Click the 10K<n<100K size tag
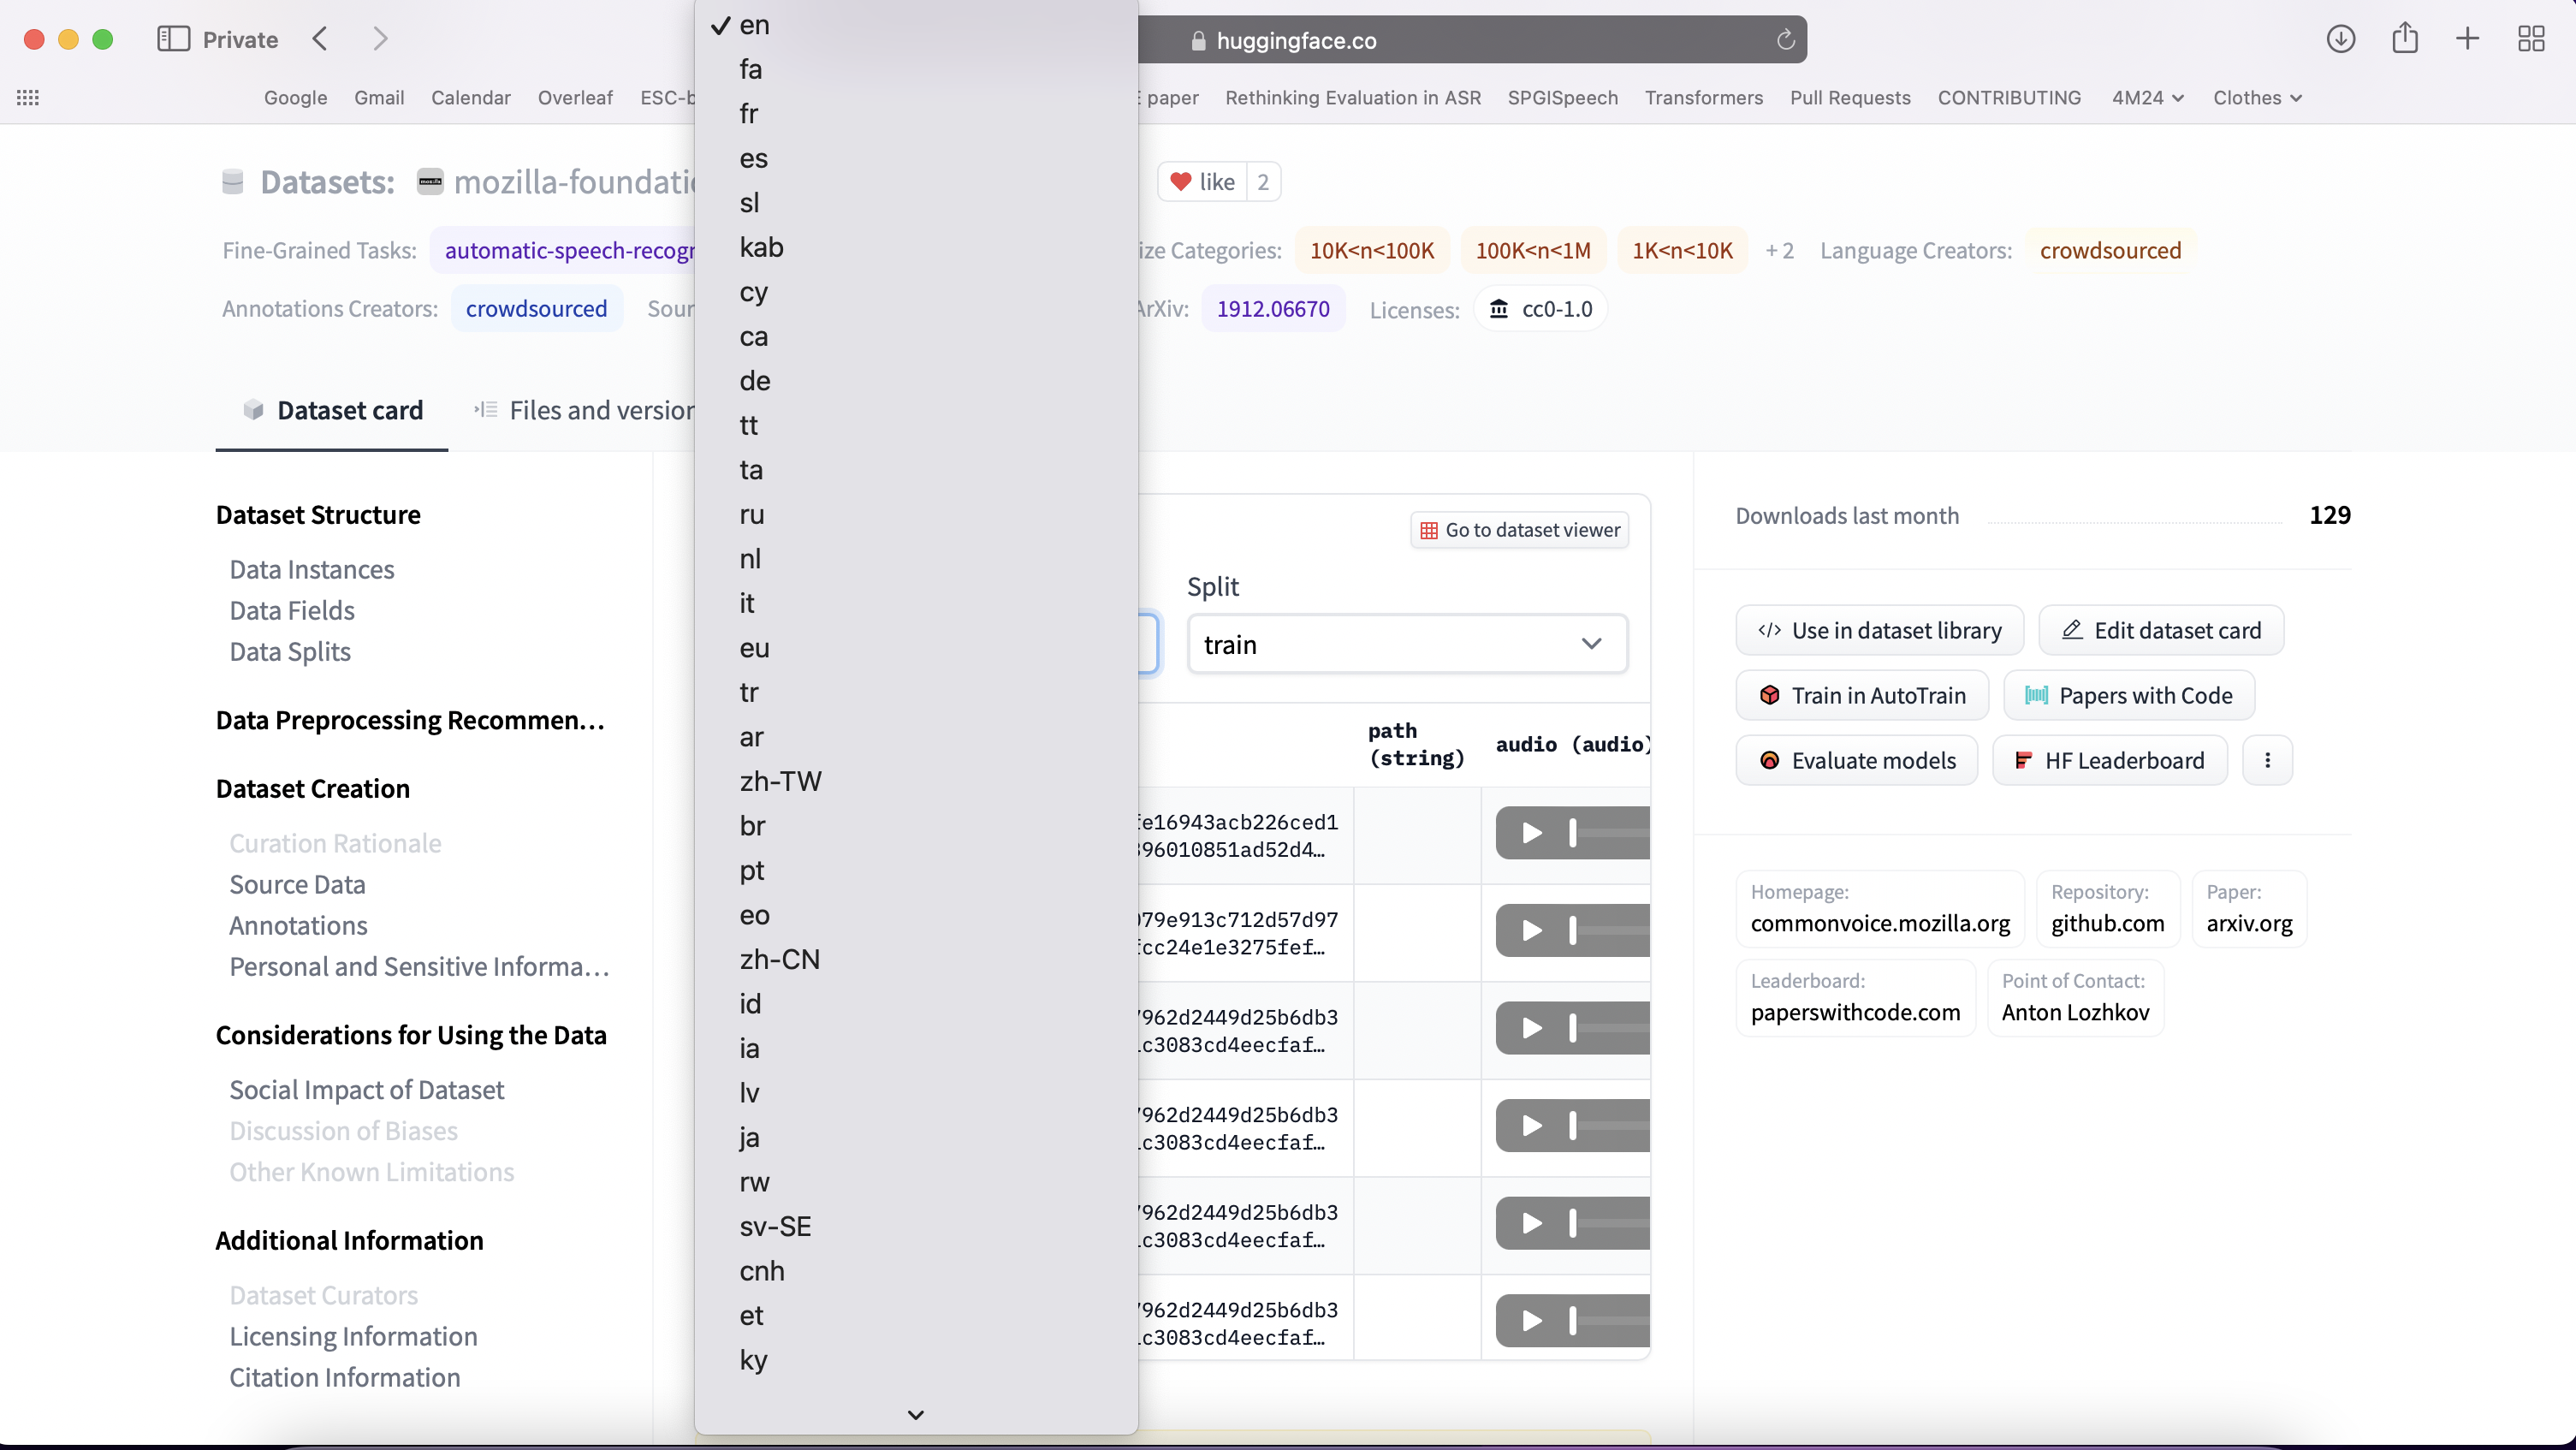 coord(1372,250)
